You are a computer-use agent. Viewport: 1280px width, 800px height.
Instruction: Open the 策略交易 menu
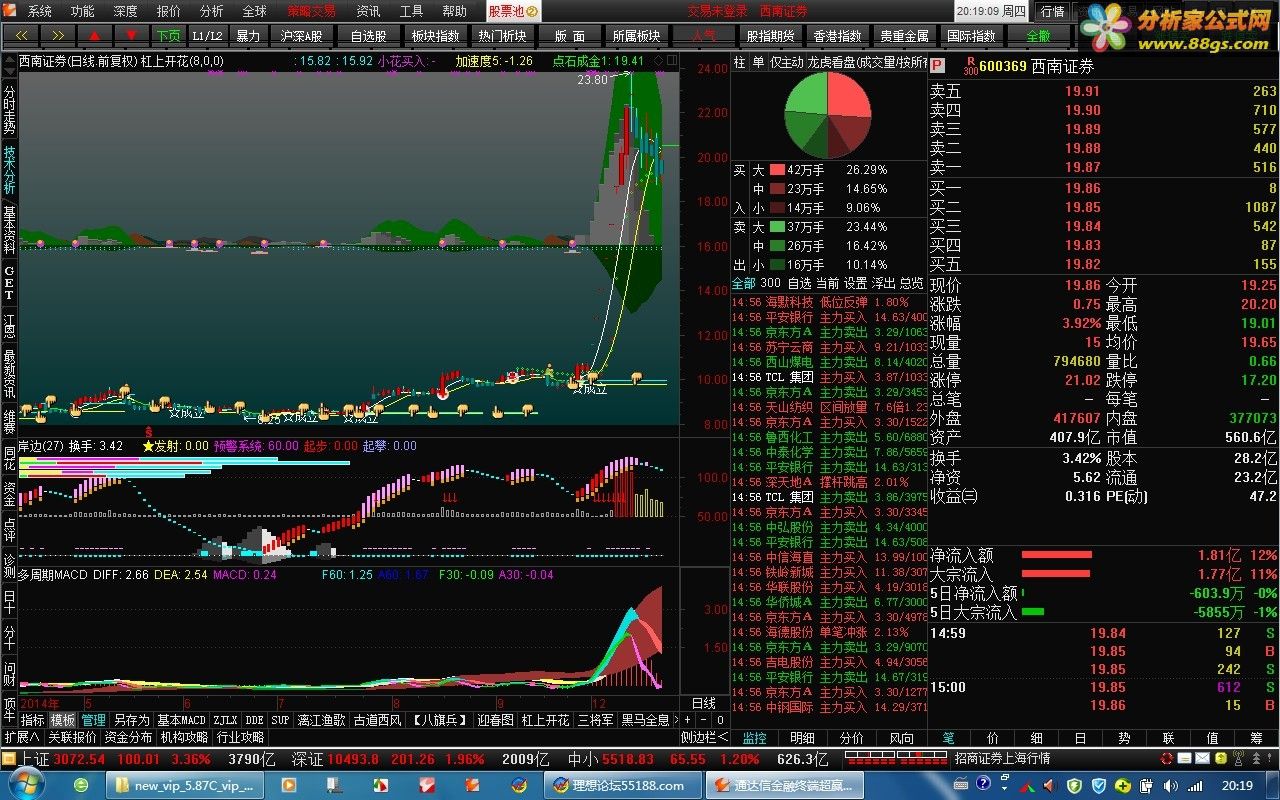point(311,11)
